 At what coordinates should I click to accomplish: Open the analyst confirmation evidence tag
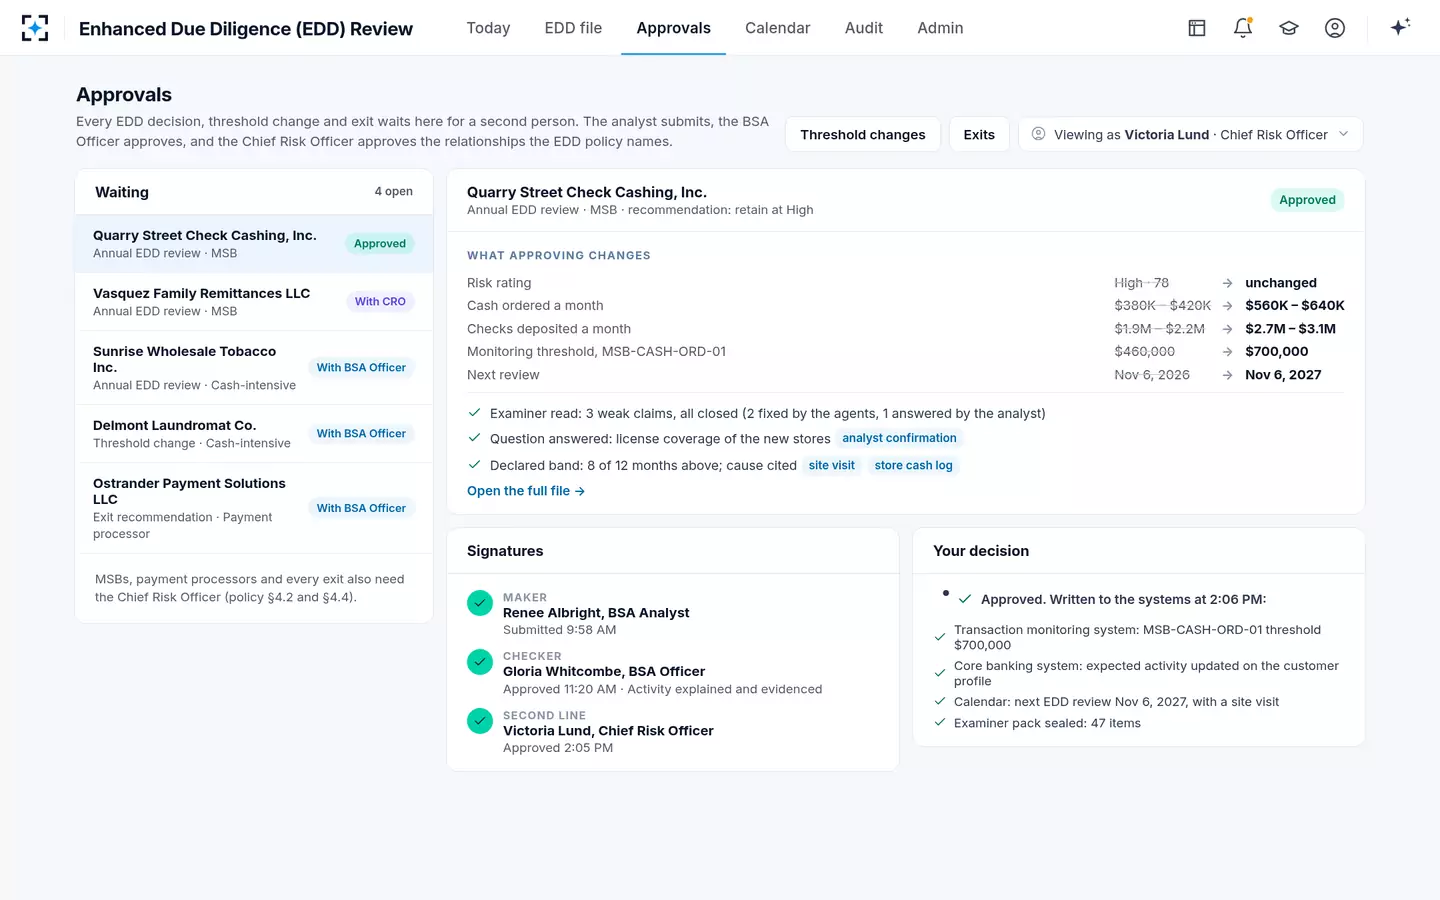[899, 438]
